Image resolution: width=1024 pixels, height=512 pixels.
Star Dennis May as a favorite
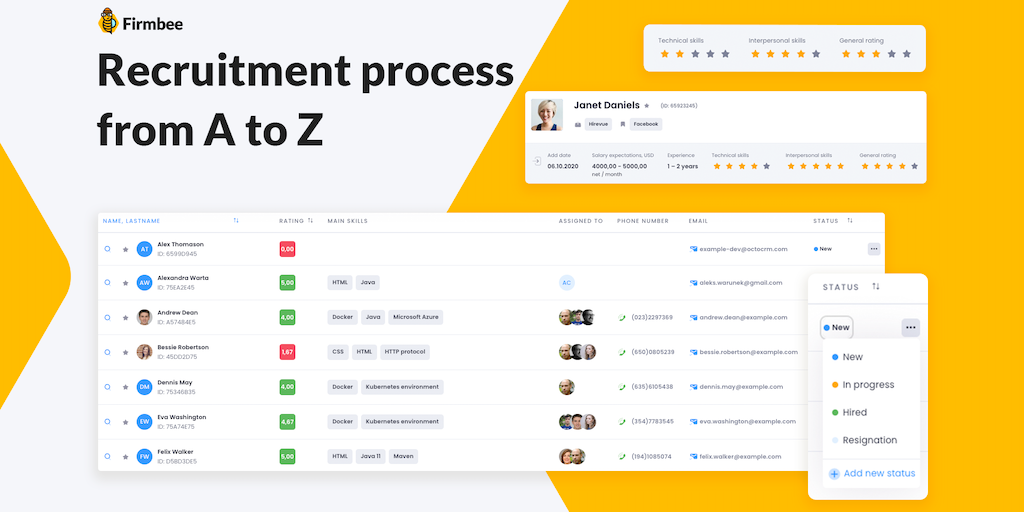pyautogui.click(x=125, y=387)
